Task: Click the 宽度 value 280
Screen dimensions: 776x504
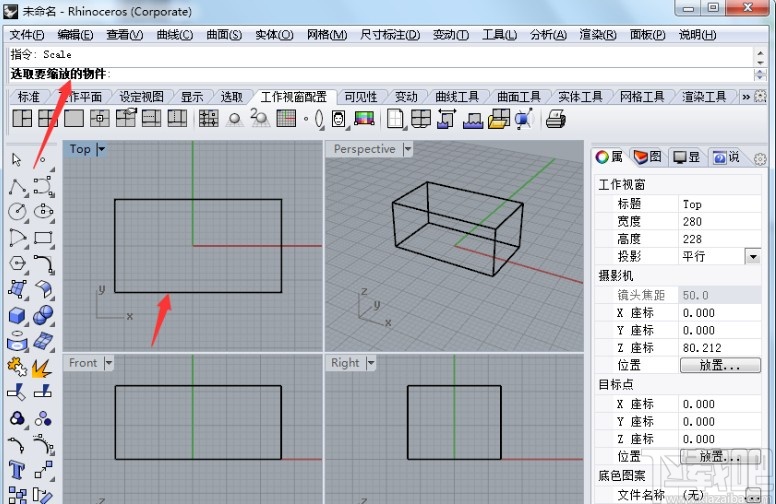Action: pyautogui.click(x=719, y=221)
